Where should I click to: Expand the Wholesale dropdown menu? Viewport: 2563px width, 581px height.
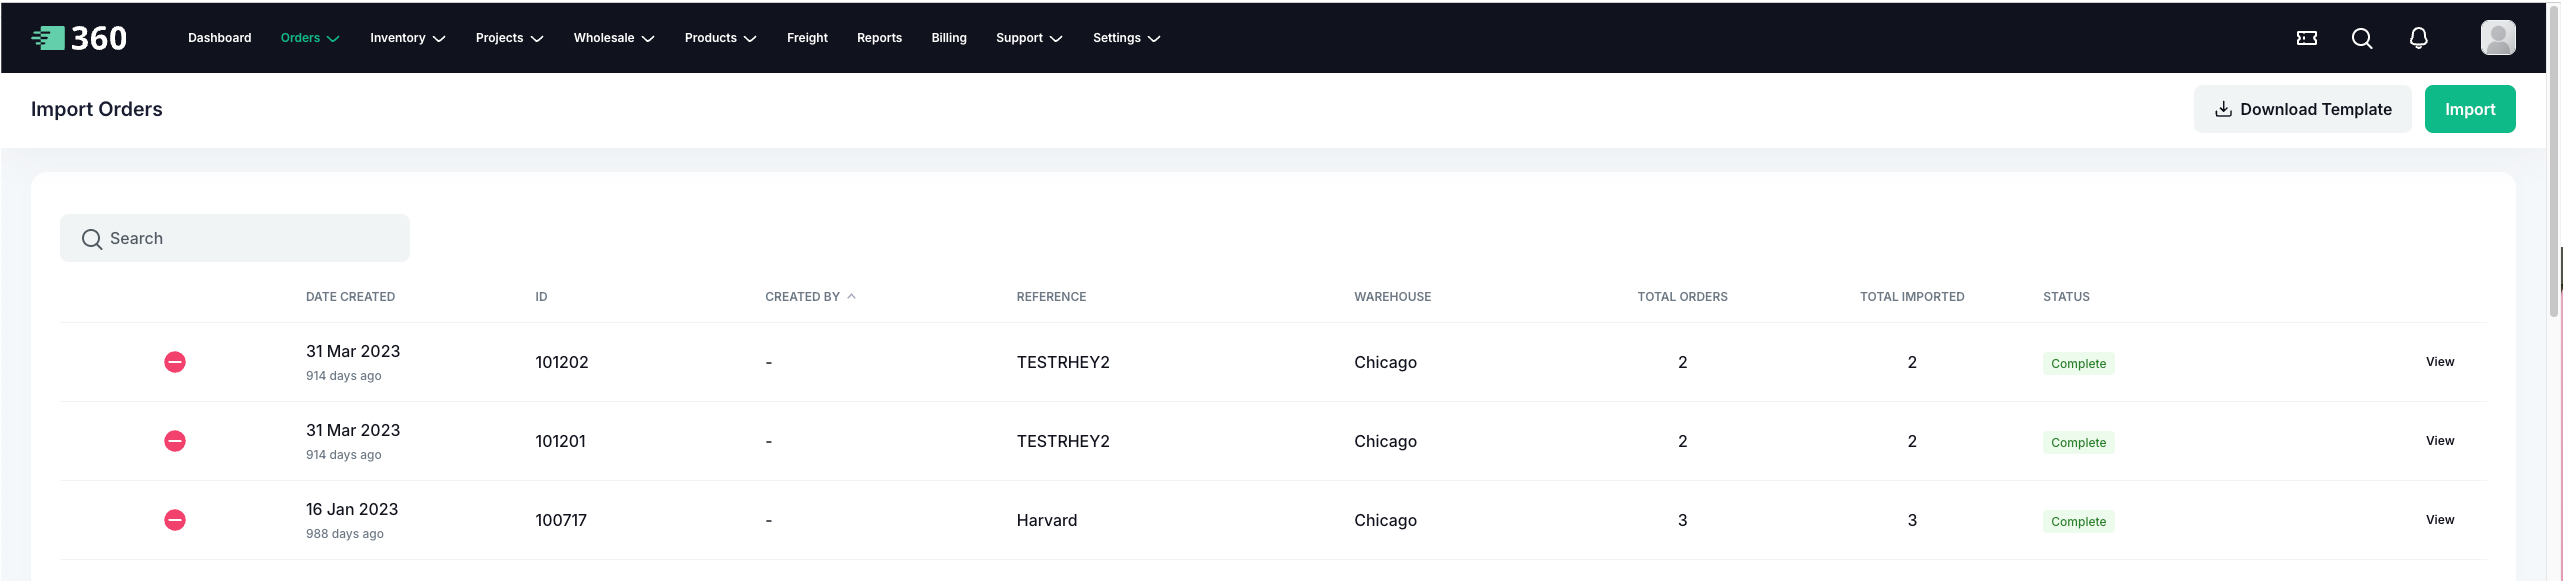click(x=613, y=38)
